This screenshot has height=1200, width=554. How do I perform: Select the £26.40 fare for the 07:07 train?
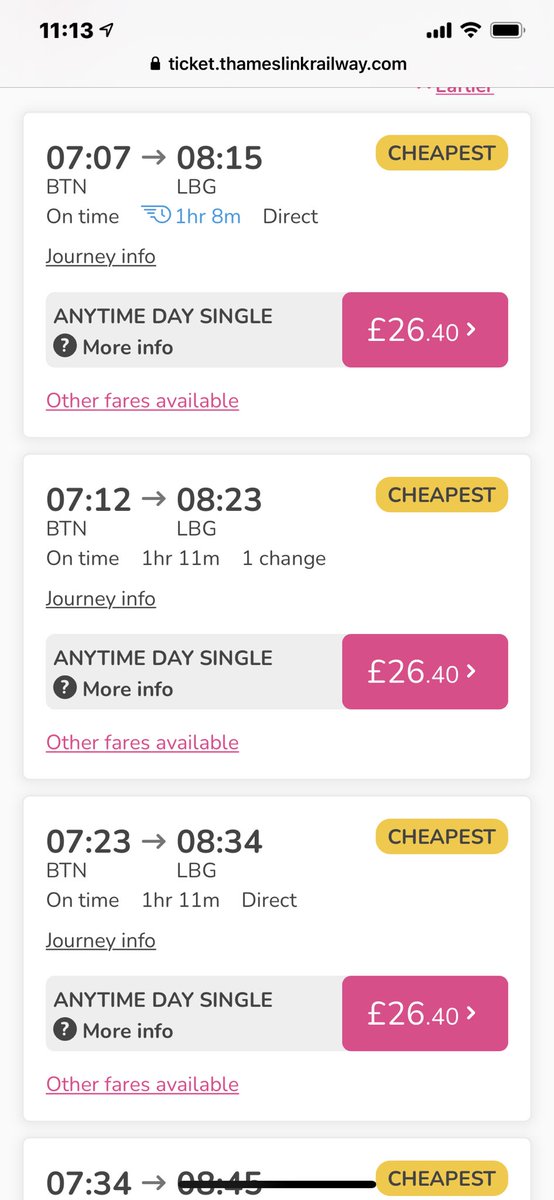tap(425, 330)
